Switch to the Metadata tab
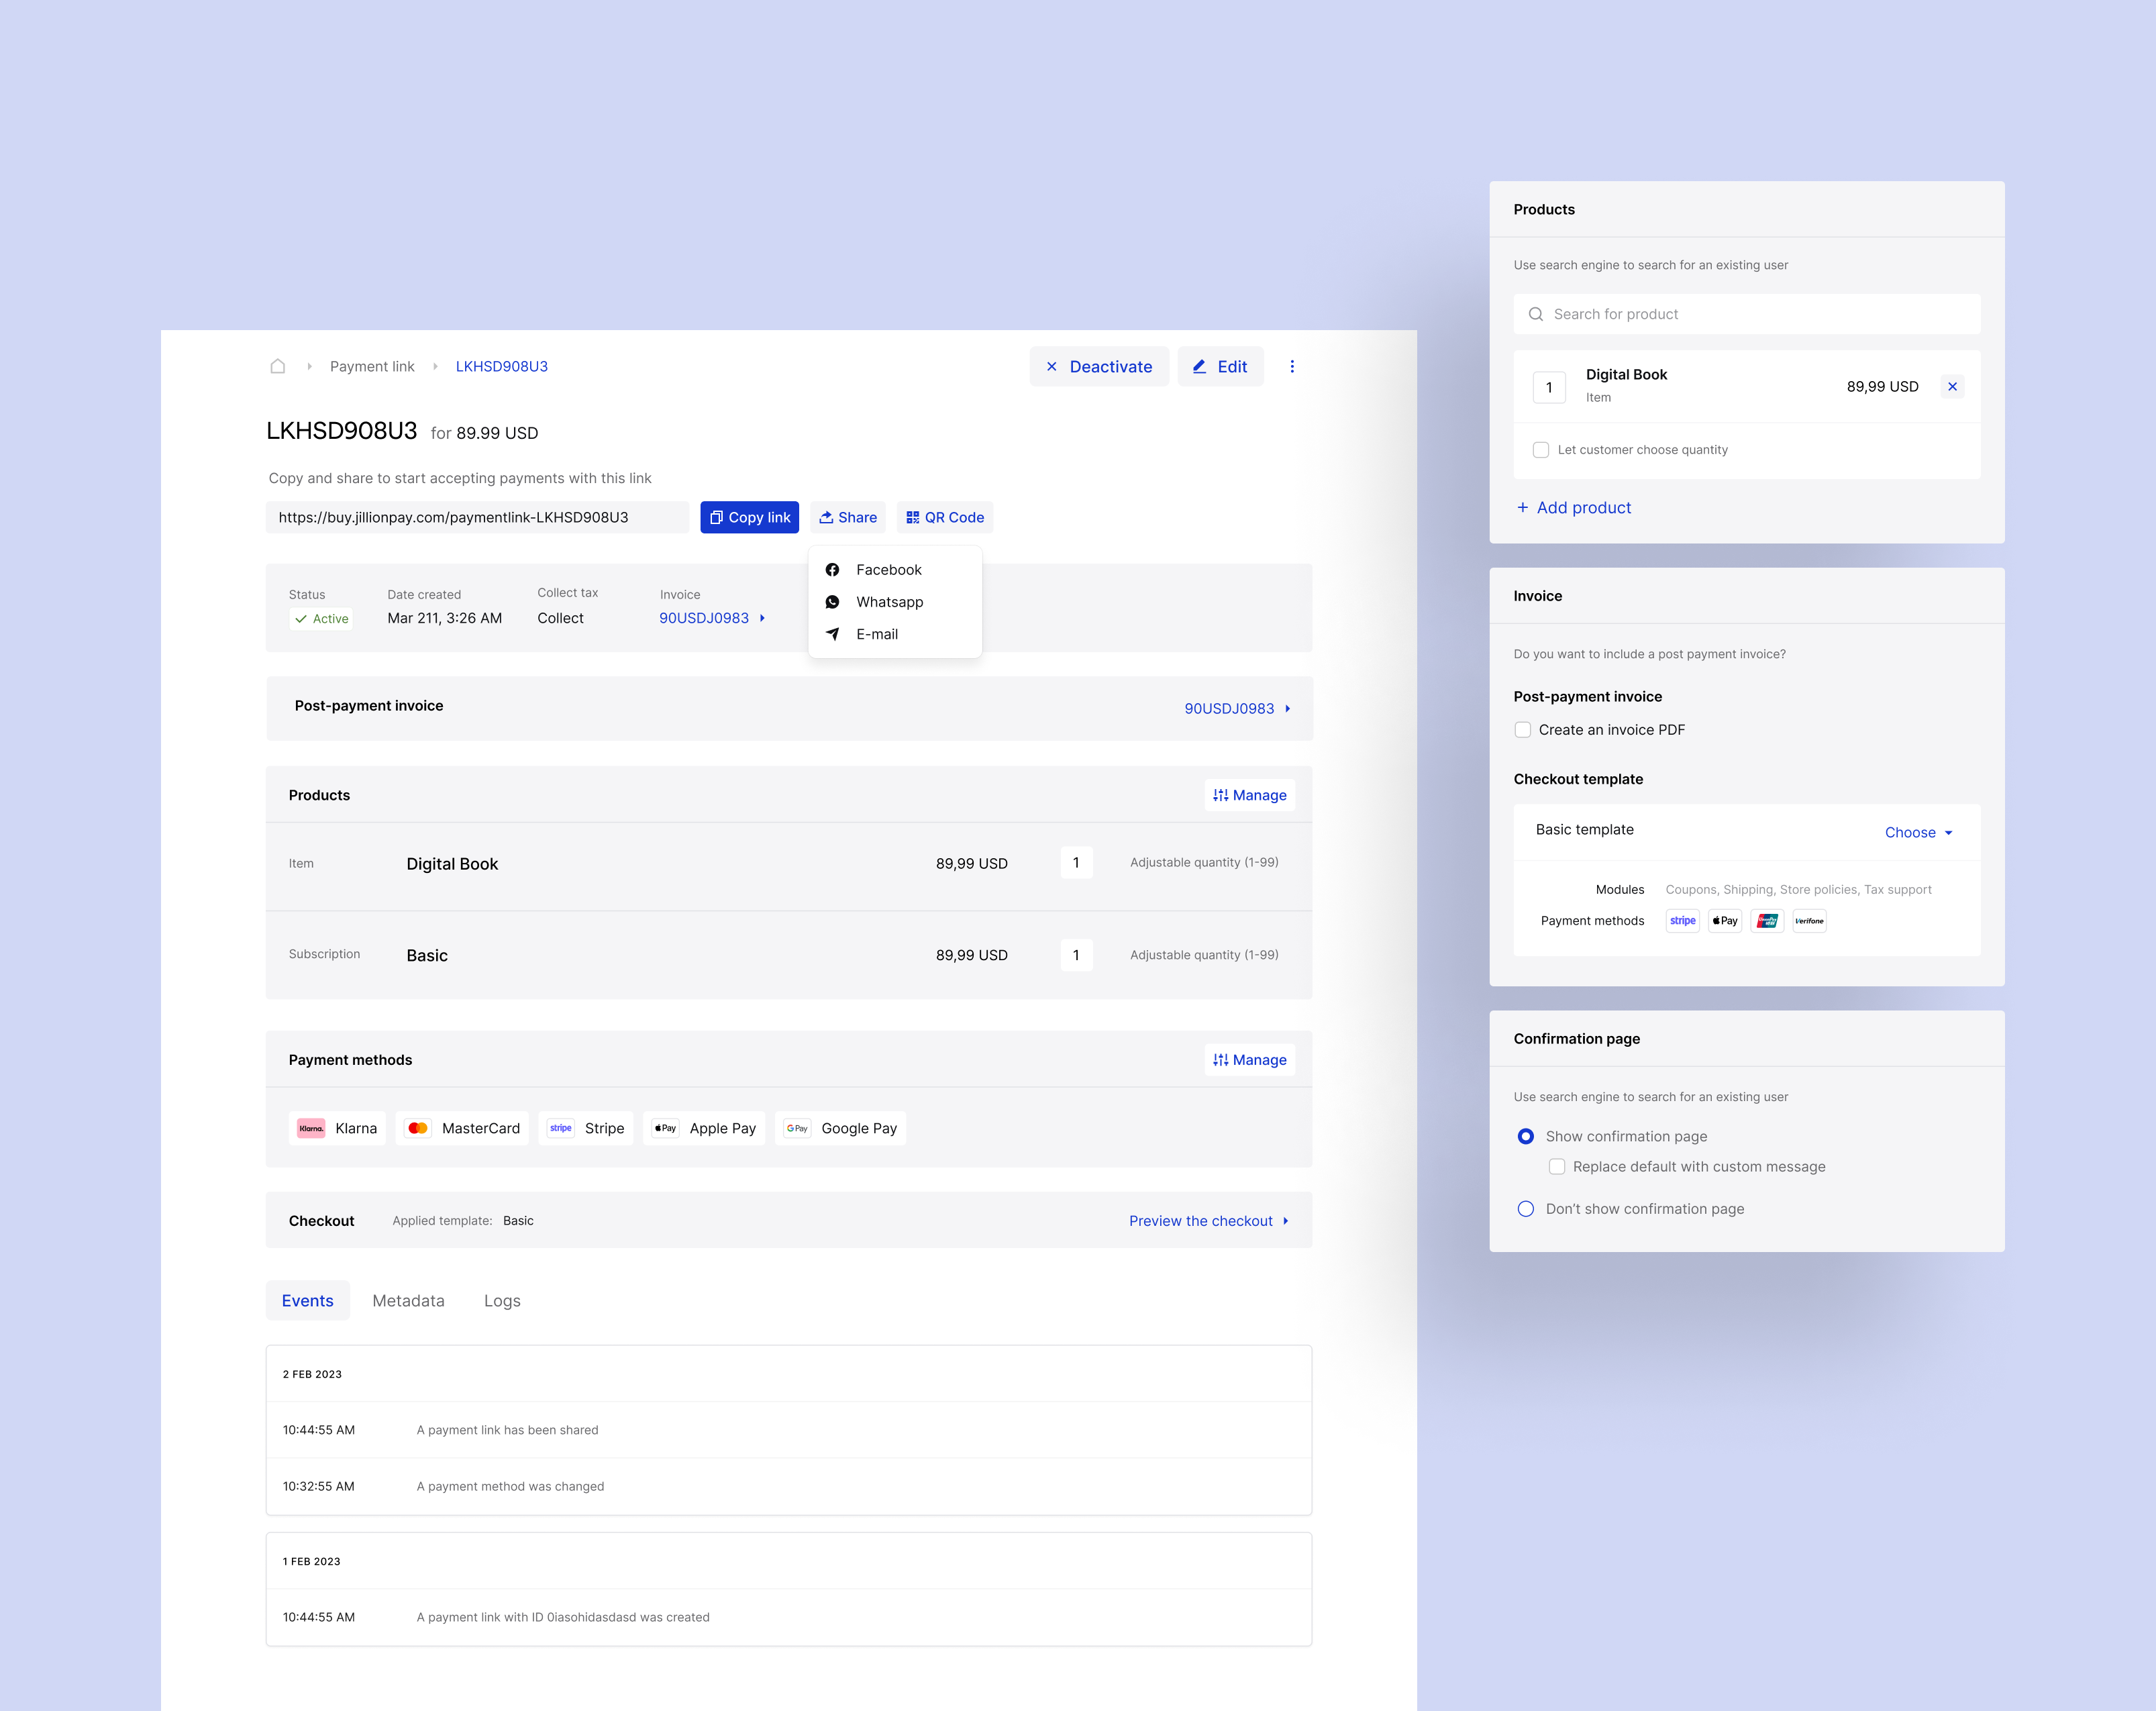Viewport: 2156px width, 1711px height. point(408,1300)
